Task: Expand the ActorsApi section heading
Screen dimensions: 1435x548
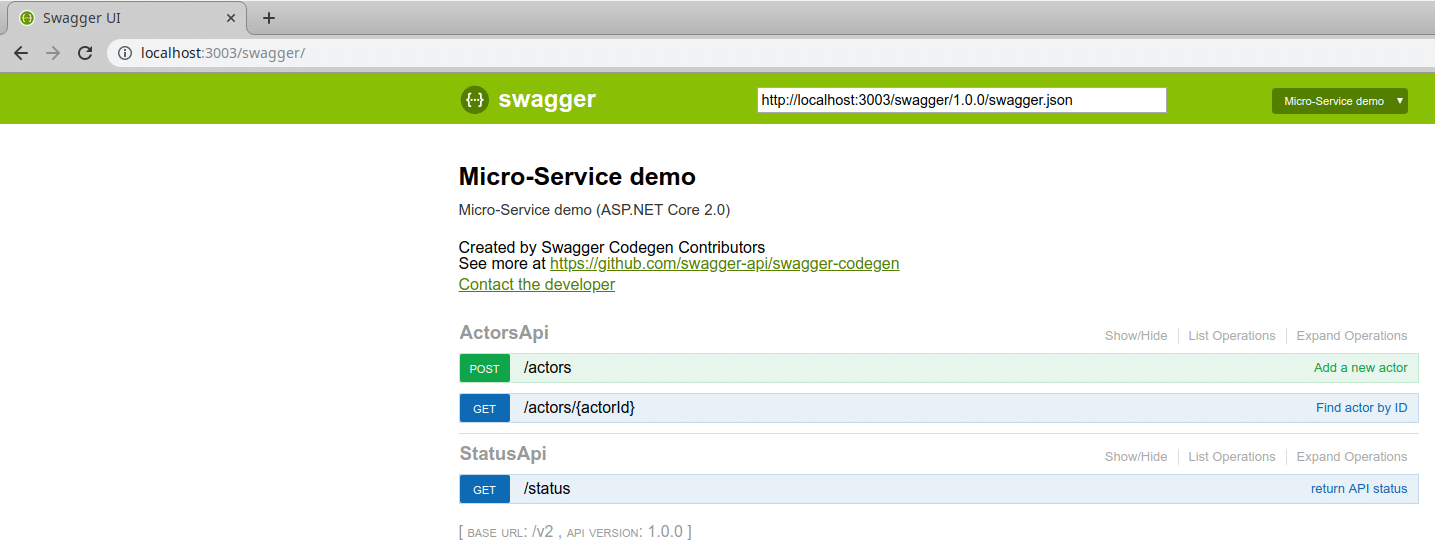Action: pos(504,332)
